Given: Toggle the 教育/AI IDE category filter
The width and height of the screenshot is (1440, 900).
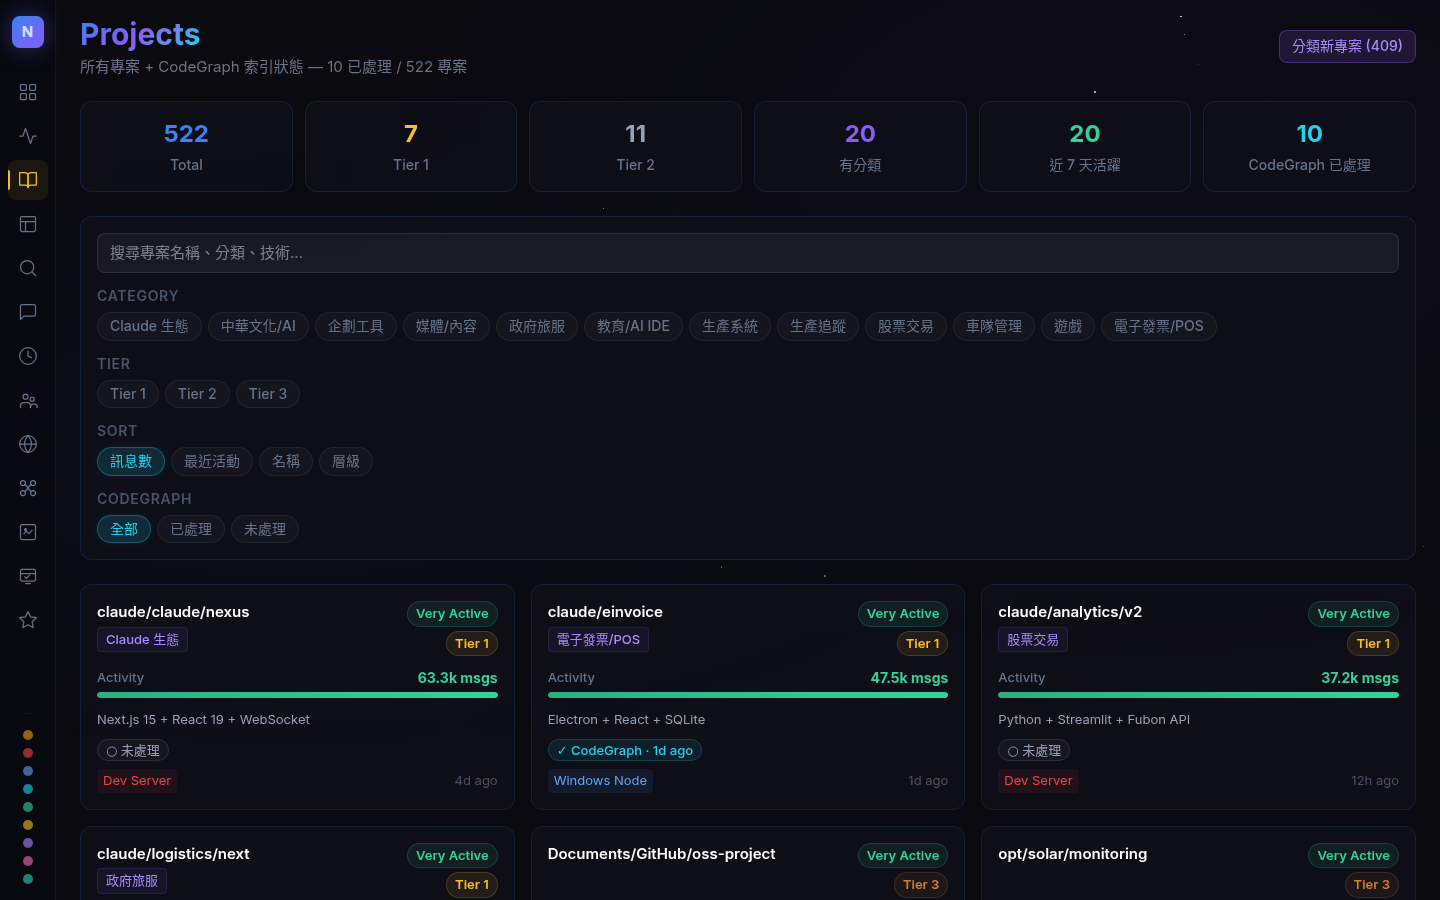Looking at the screenshot, I should (633, 326).
